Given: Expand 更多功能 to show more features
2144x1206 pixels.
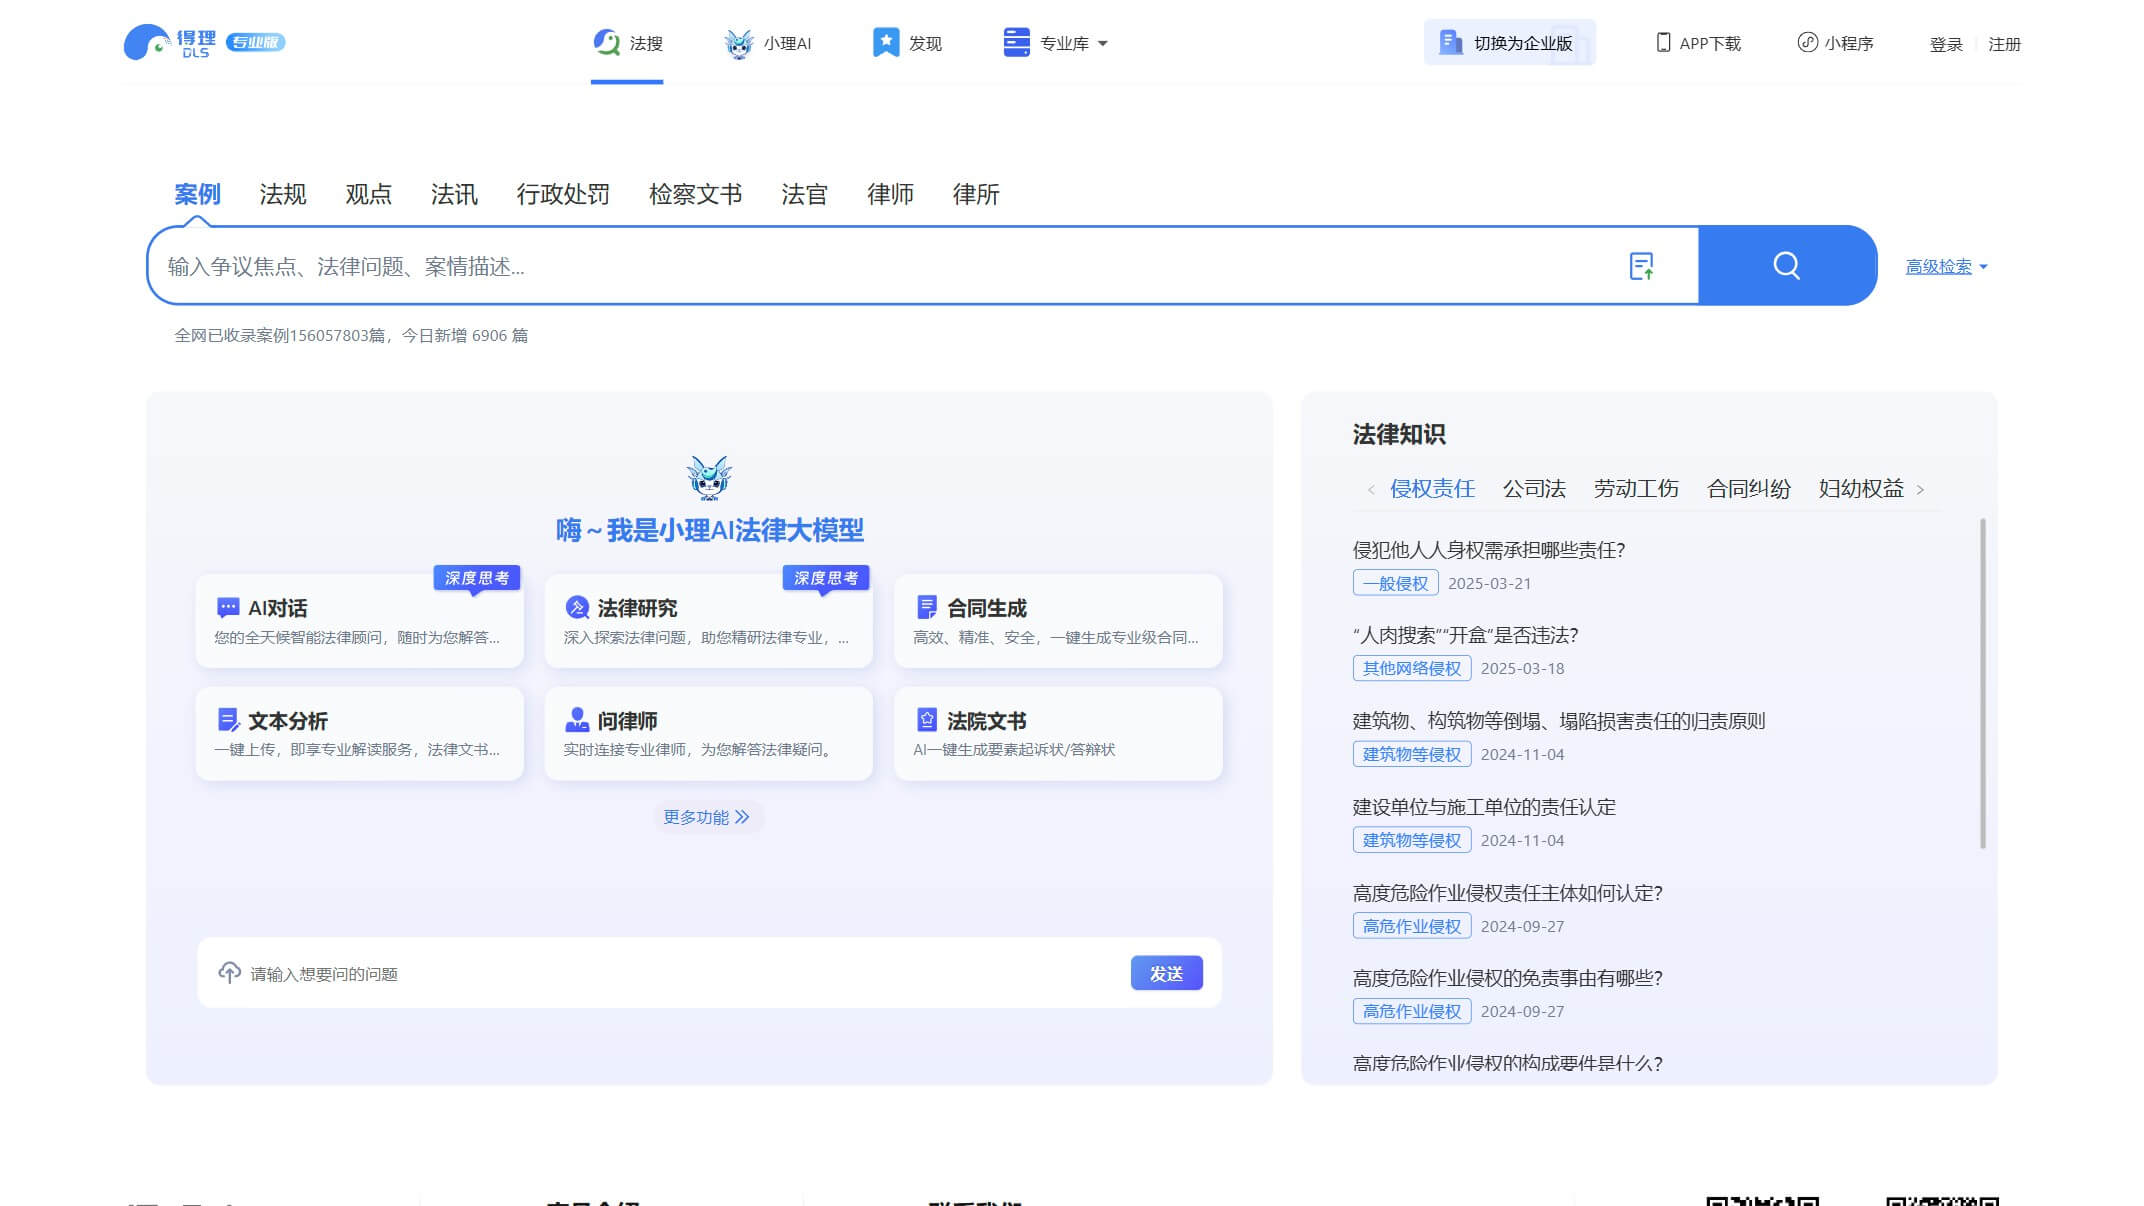Looking at the screenshot, I should pyautogui.click(x=708, y=817).
